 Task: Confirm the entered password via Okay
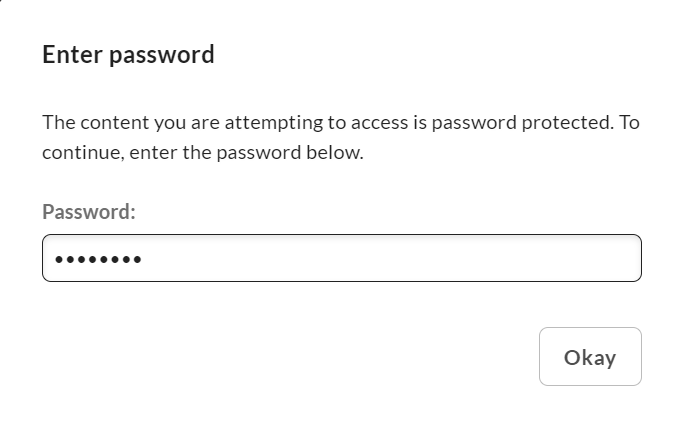point(590,357)
